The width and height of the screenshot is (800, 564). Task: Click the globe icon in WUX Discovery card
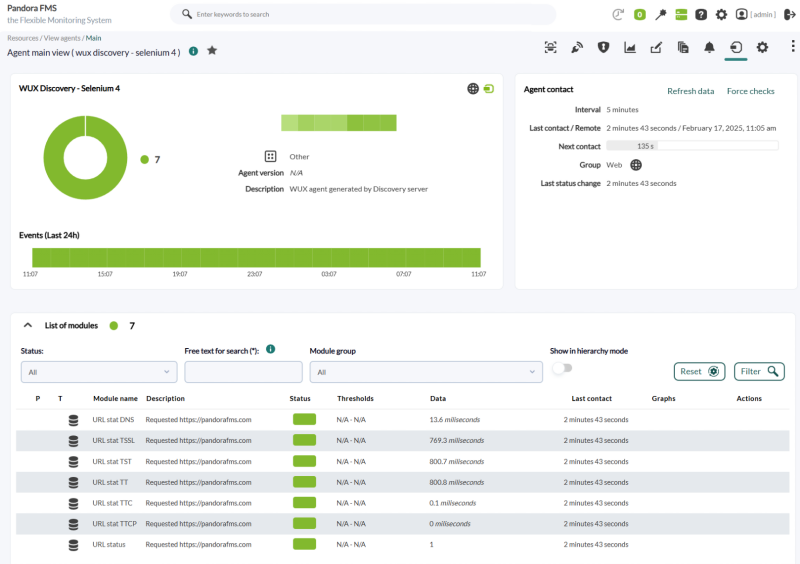pos(473,89)
